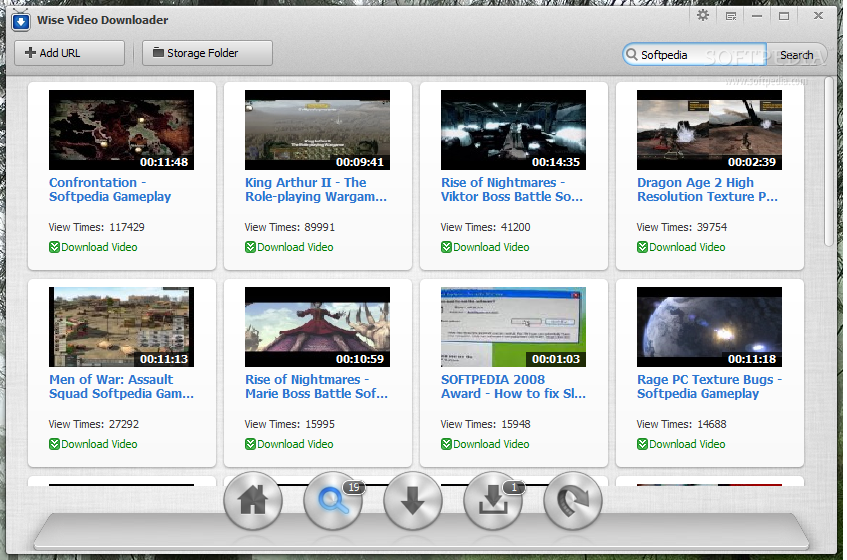
Task: Open Storage Folder
Action: [207, 53]
